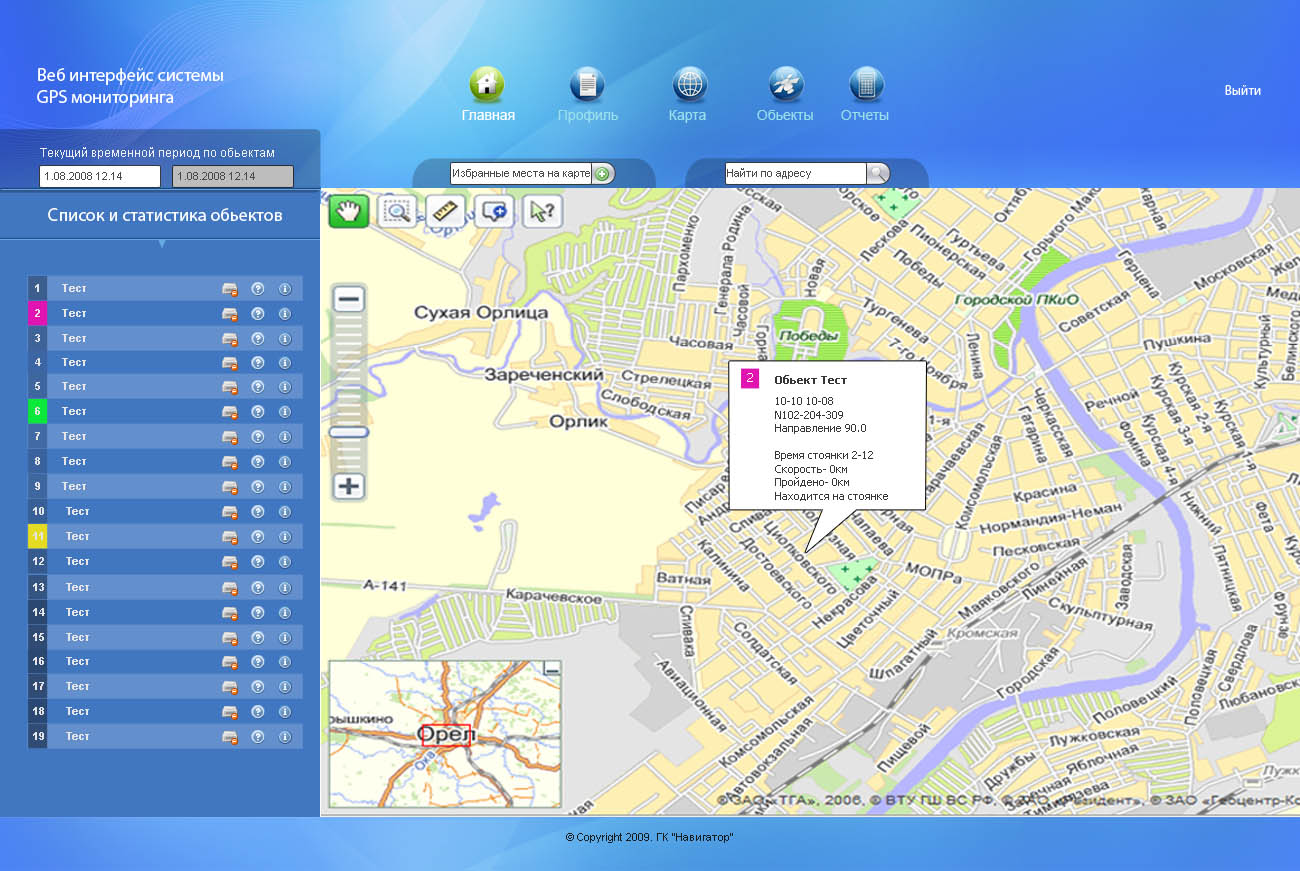Image resolution: width=1300 pixels, height=871 pixels.
Task: Select the hand pan tool
Action: [x=349, y=211]
